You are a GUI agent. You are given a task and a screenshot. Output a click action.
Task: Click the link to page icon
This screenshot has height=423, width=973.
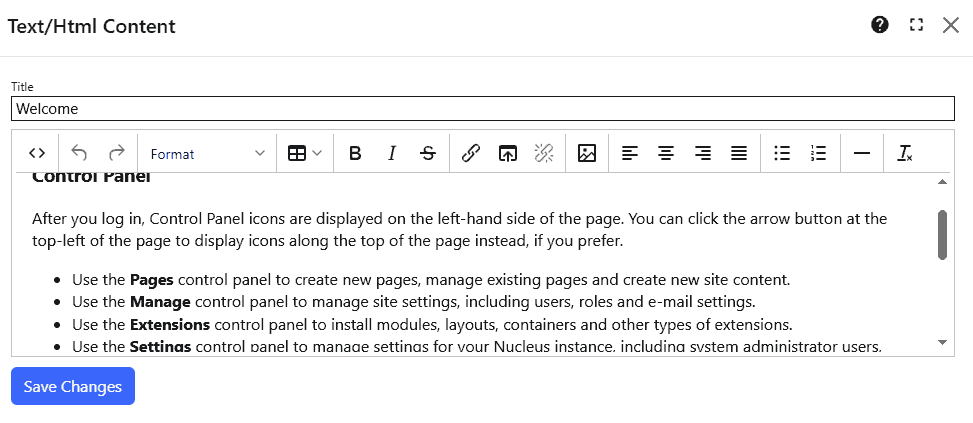[508, 153]
